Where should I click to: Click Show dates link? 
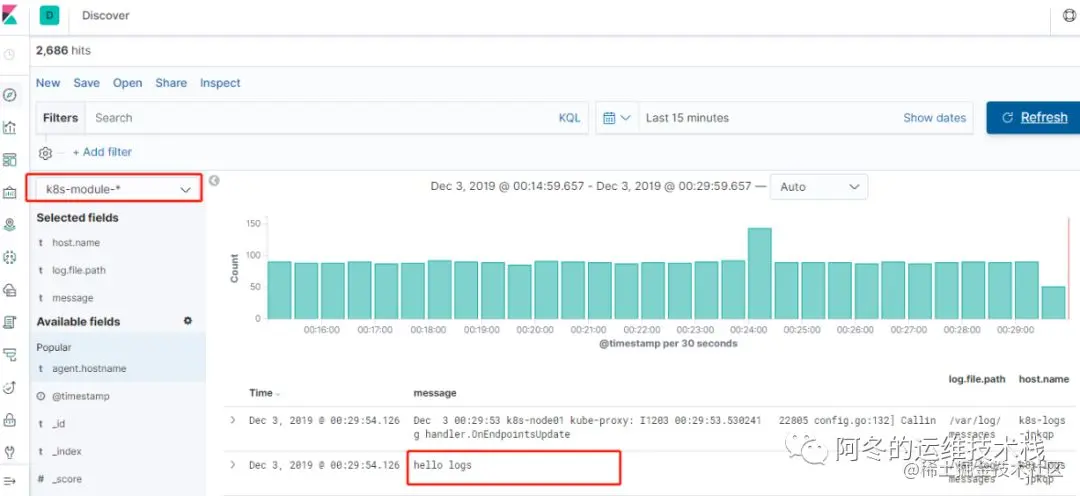[935, 118]
